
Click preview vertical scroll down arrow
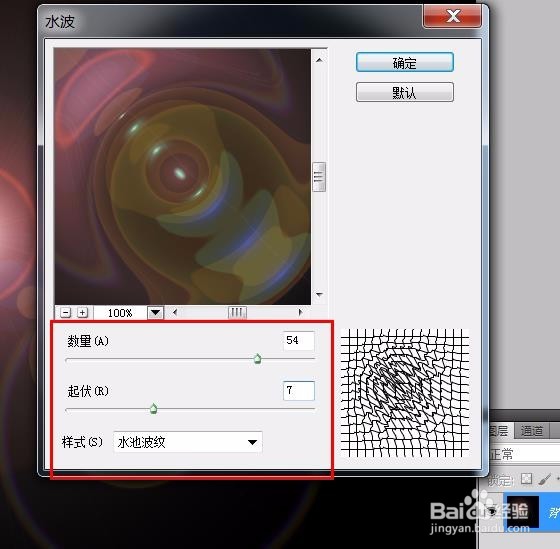click(319, 295)
